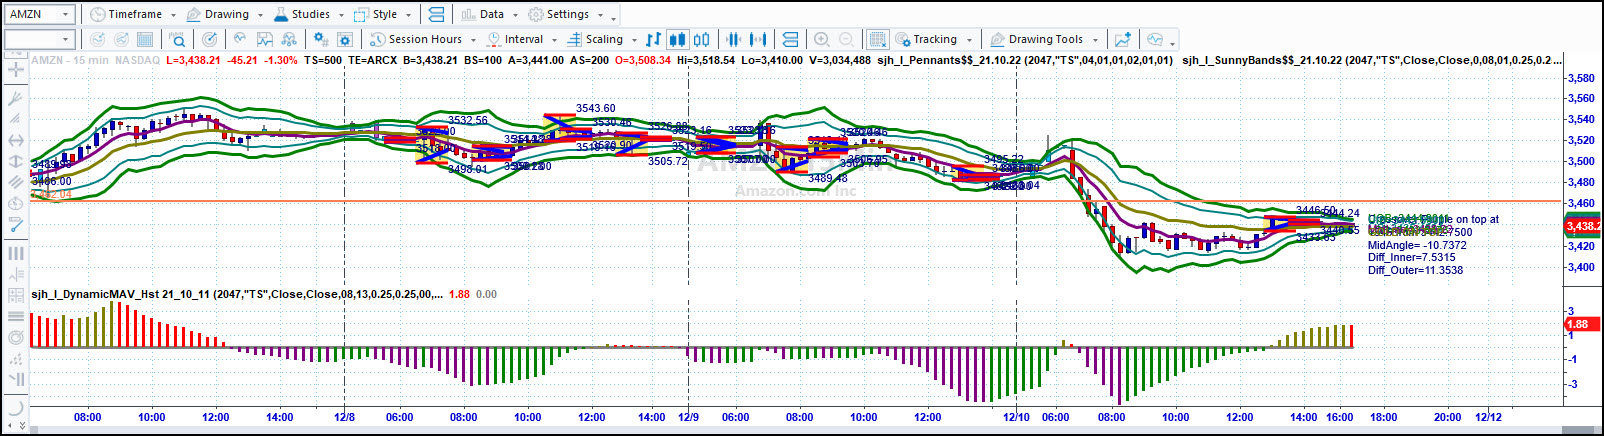Click the increase bar spacing icon
Image resolution: width=1604 pixels, height=436 pixels.
click(x=758, y=39)
